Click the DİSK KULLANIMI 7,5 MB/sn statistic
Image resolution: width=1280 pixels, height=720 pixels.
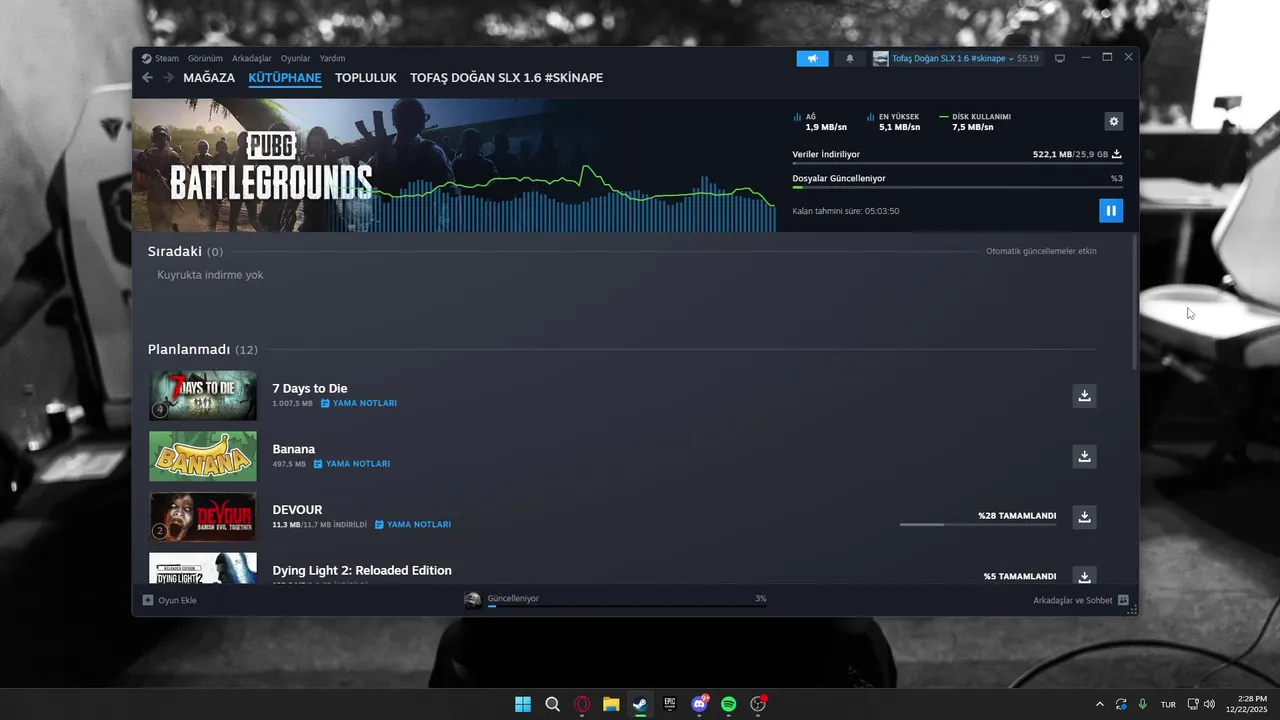point(975,122)
